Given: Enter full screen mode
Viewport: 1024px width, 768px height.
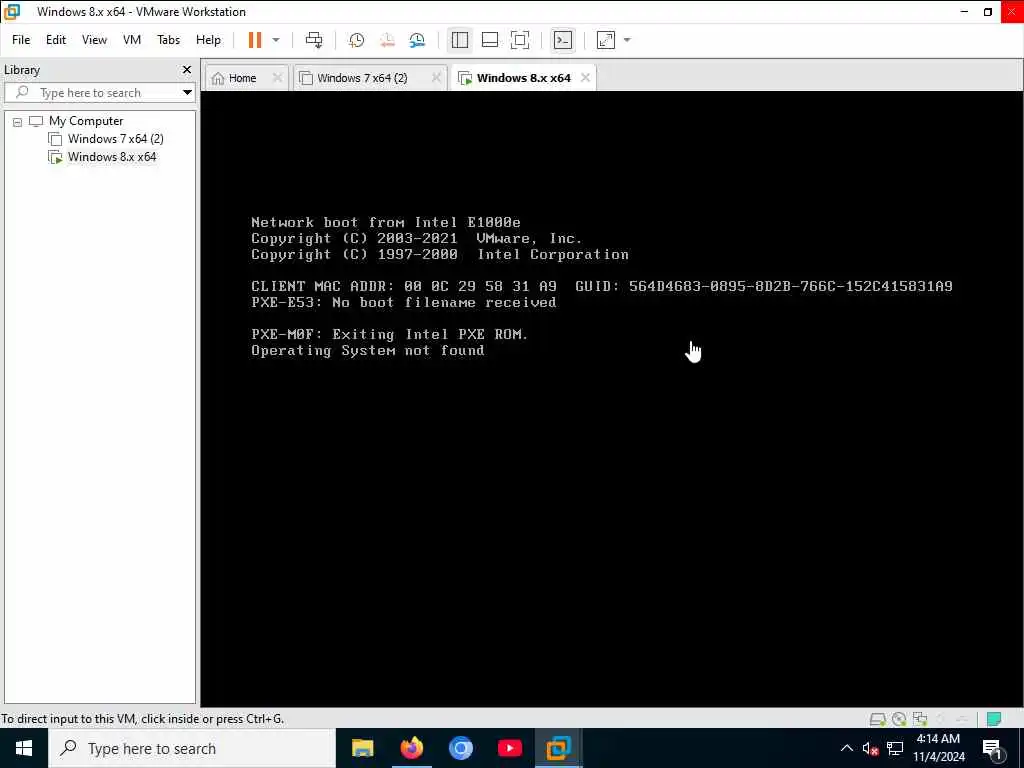Looking at the screenshot, I should (x=520, y=40).
